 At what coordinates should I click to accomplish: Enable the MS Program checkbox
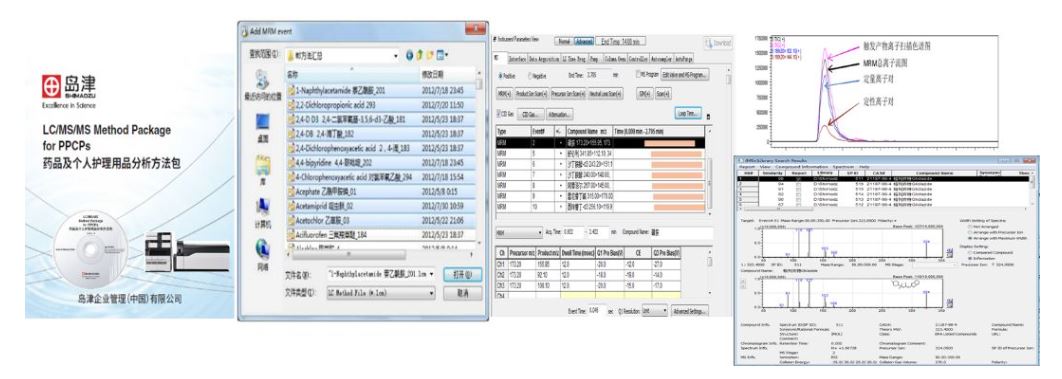(x=638, y=73)
